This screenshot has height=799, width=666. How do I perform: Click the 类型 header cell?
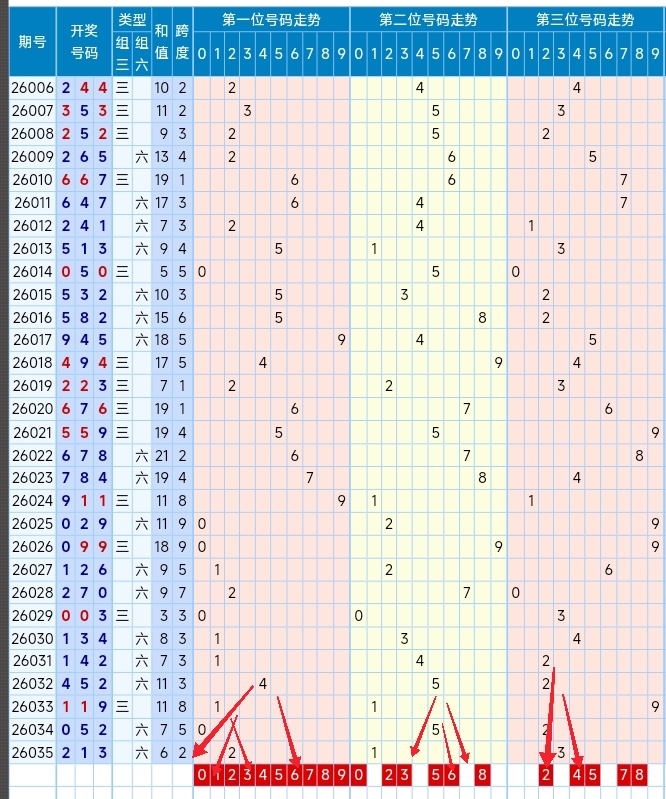point(132,20)
